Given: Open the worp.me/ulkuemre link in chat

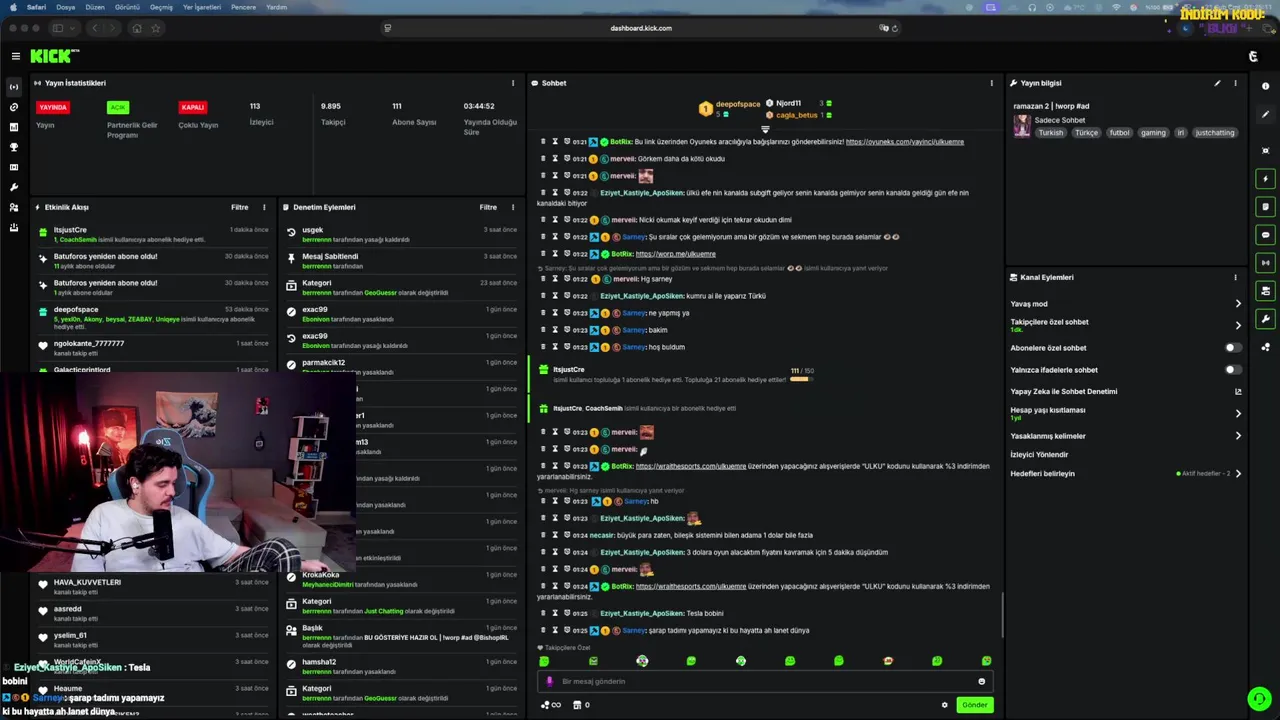Looking at the screenshot, I should click(675, 254).
